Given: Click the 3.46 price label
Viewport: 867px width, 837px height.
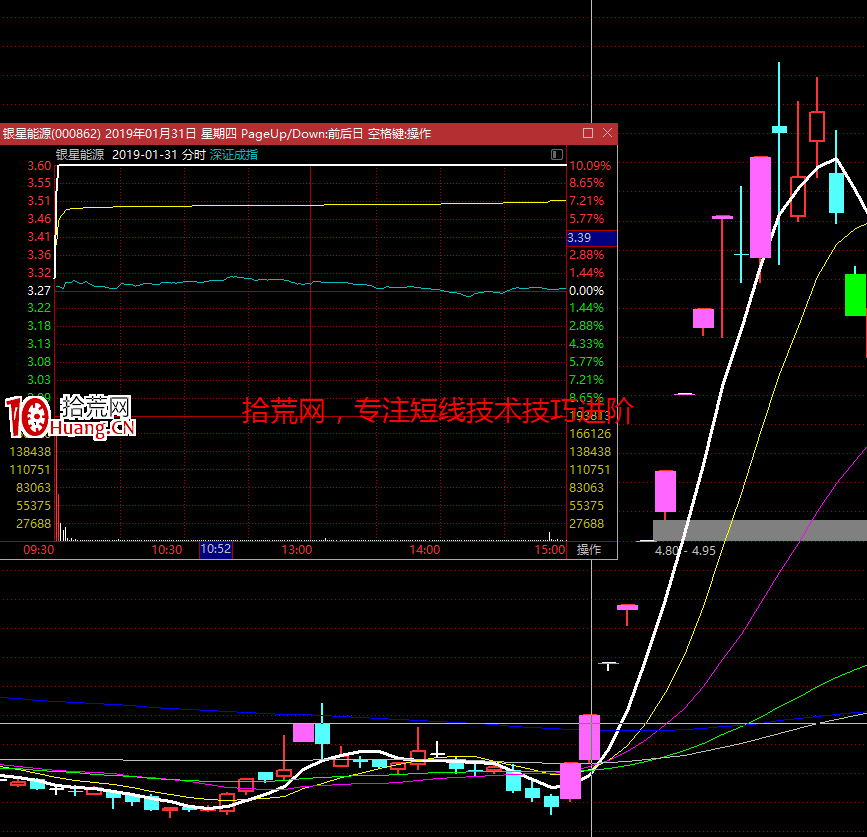Looking at the screenshot, I should pyautogui.click(x=39, y=219).
